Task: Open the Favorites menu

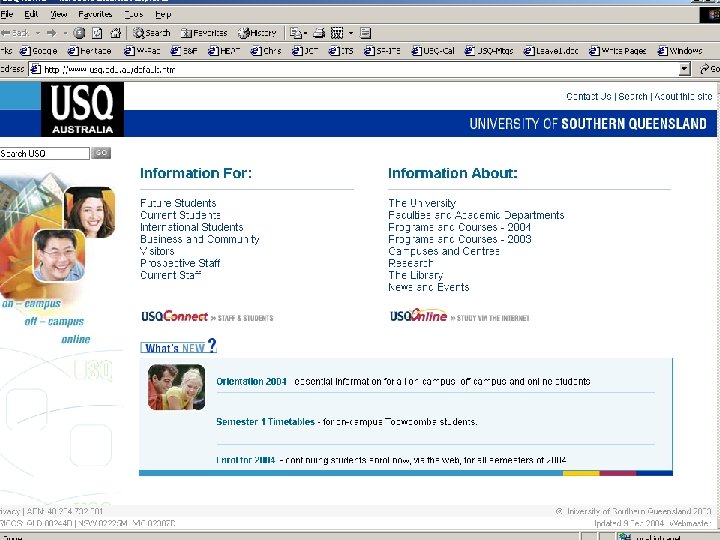Action: [x=95, y=14]
